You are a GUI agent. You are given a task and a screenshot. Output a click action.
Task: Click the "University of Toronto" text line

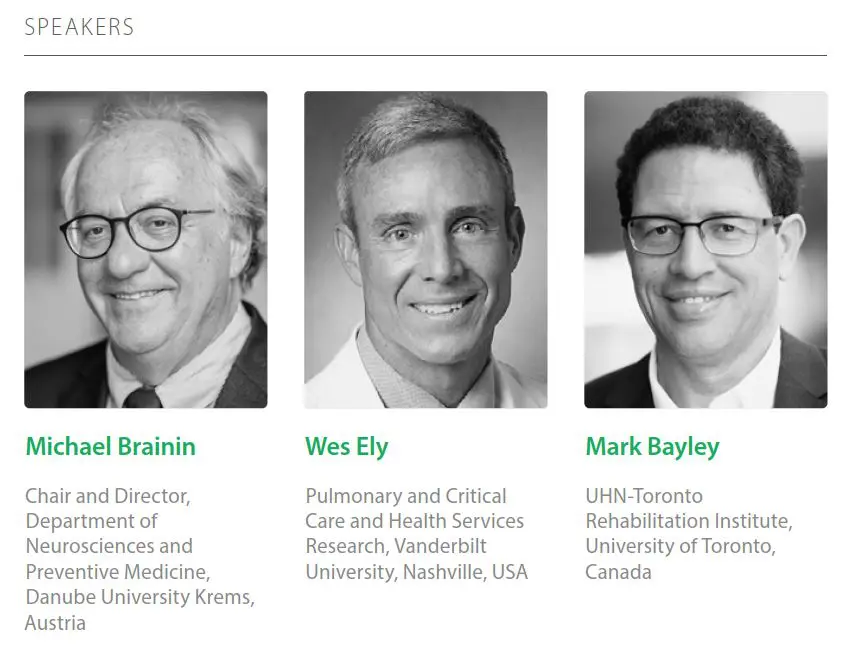681,547
